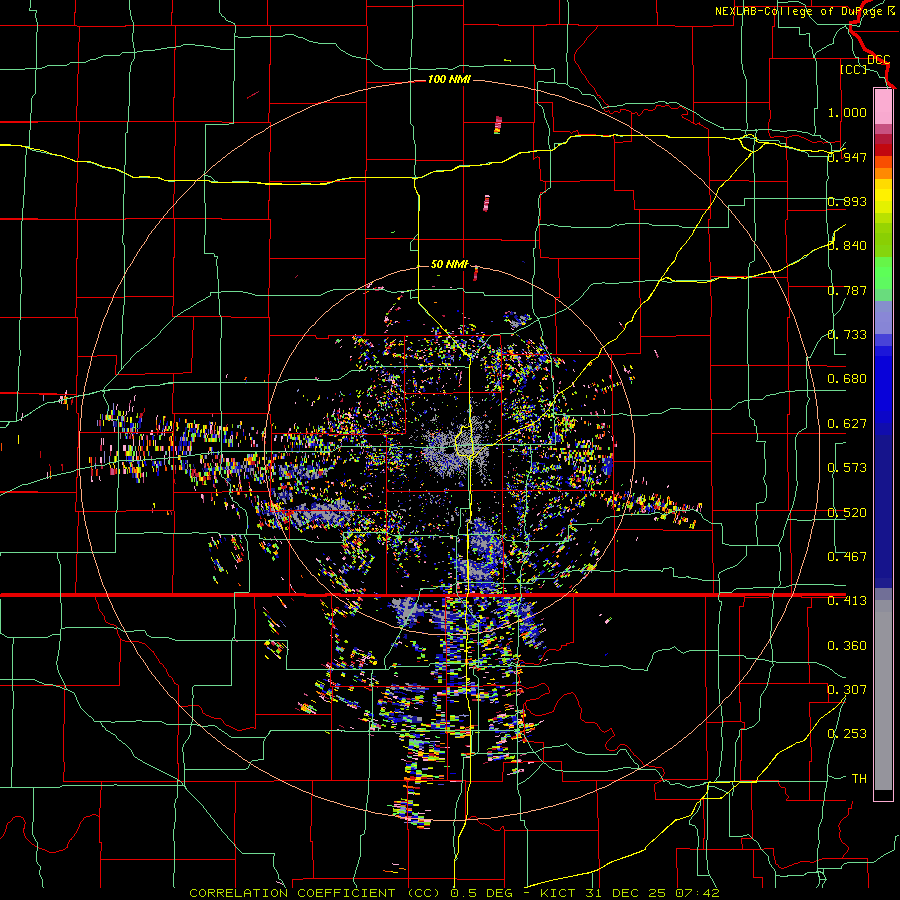Click the gray lower segment of the color bar
This screenshot has width=900, height=900.
pos(883,695)
